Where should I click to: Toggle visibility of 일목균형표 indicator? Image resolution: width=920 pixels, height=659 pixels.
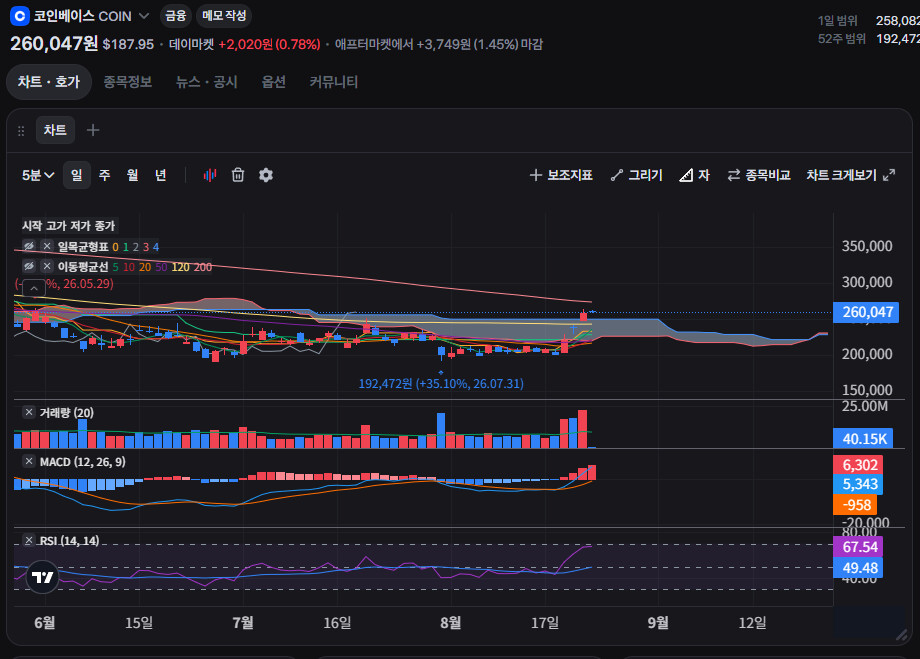[x=29, y=246]
